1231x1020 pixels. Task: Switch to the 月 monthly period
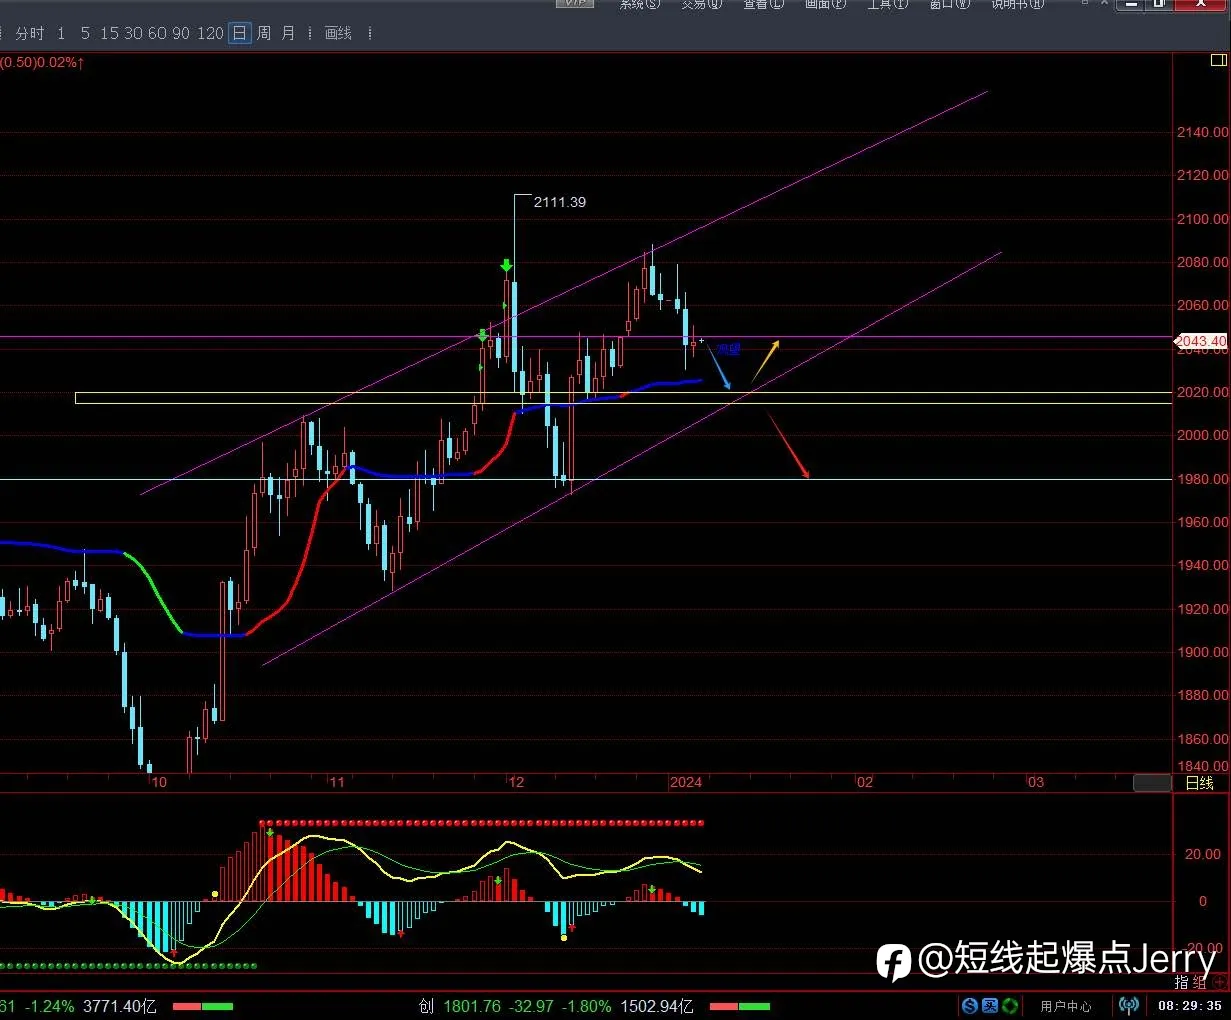pyautogui.click(x=288, y=33)
